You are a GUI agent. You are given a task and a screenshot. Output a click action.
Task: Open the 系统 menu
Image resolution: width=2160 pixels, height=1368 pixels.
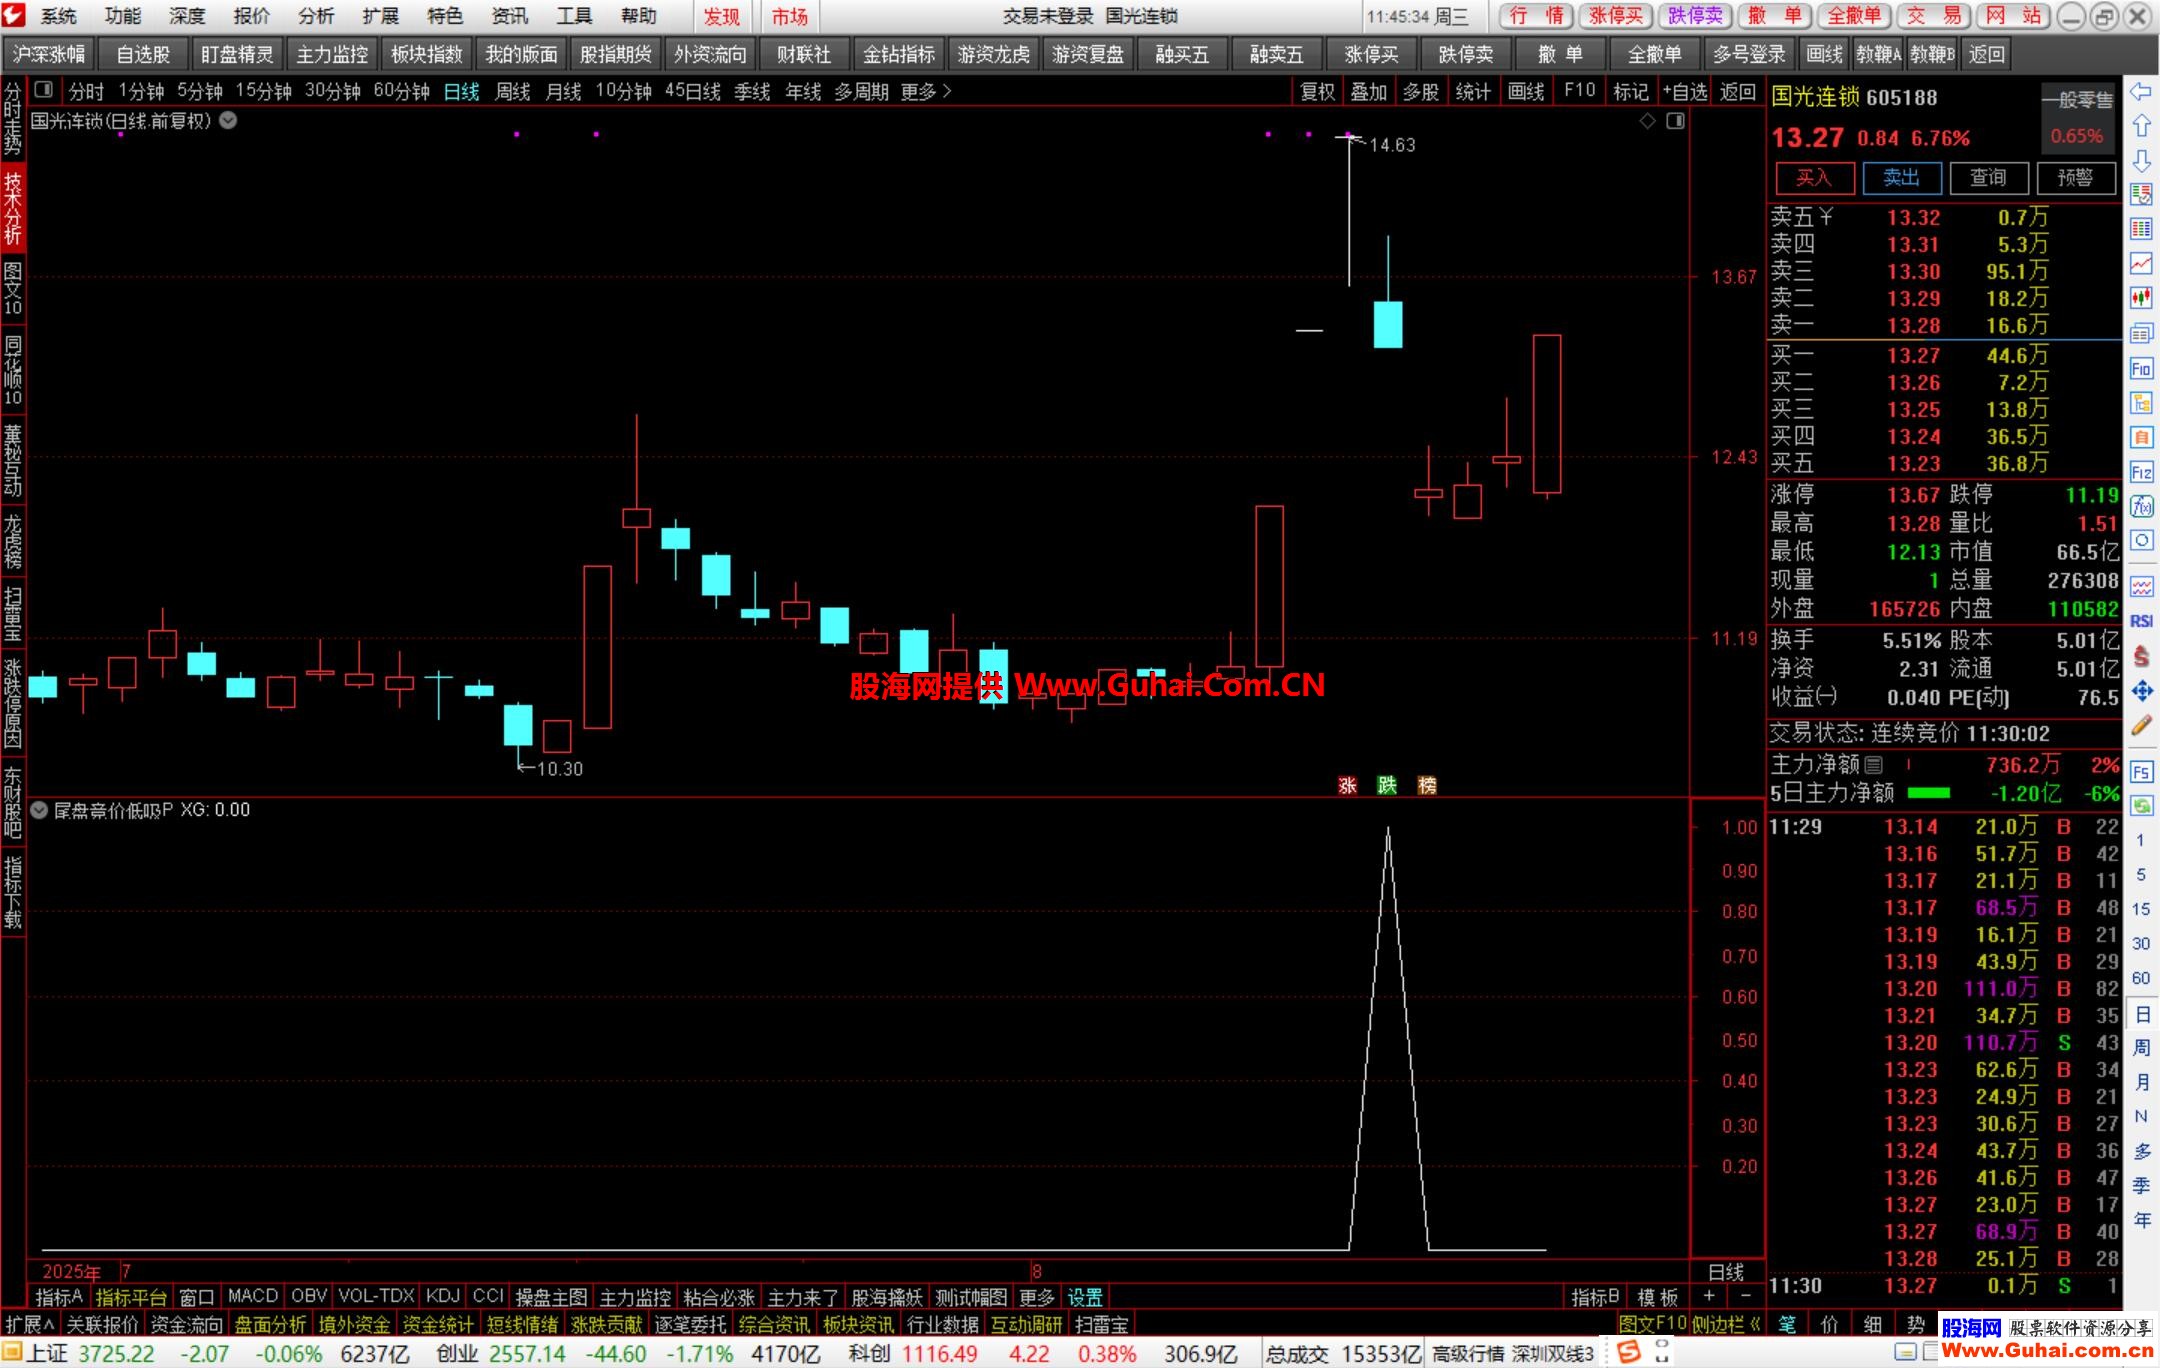pyautogui.click(x=58, y=16)
